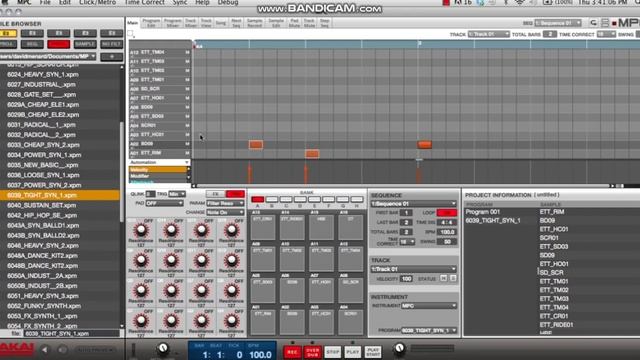640x360 pixels.
Task: Click the Q16 Resonance knob at top right
Action: pyautogui.click(x=231, y=230)
